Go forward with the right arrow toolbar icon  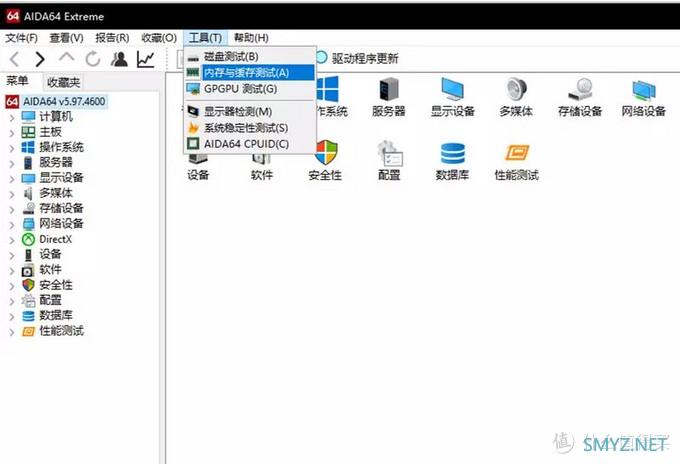coord(40,59)
